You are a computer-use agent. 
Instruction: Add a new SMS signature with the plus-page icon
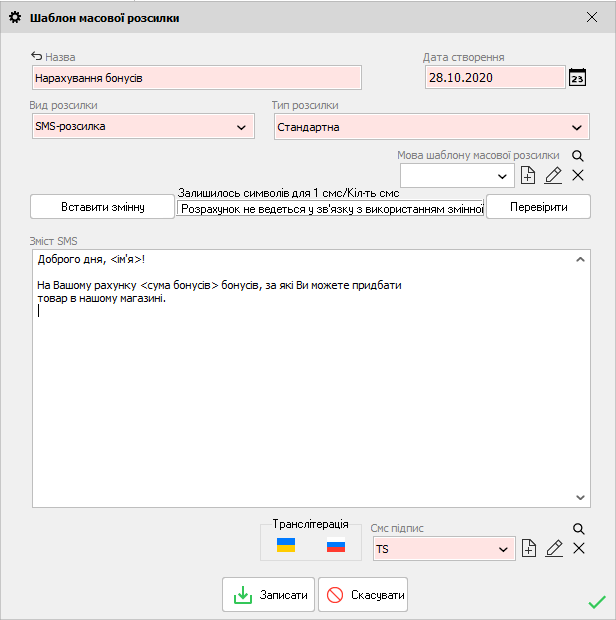coord(529,548)
